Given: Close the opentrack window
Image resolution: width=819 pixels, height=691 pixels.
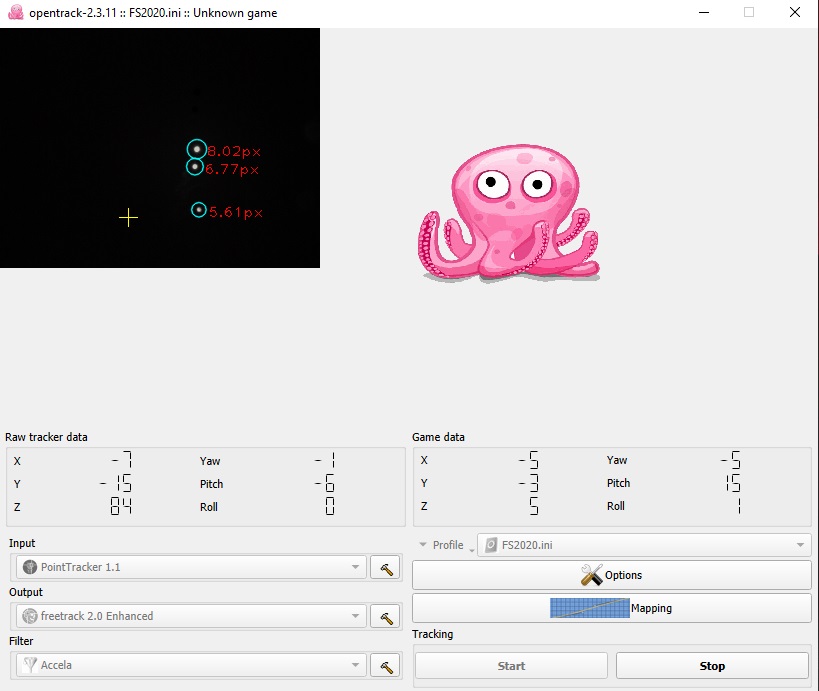Looking at the screenshot, I should point(794,13).
